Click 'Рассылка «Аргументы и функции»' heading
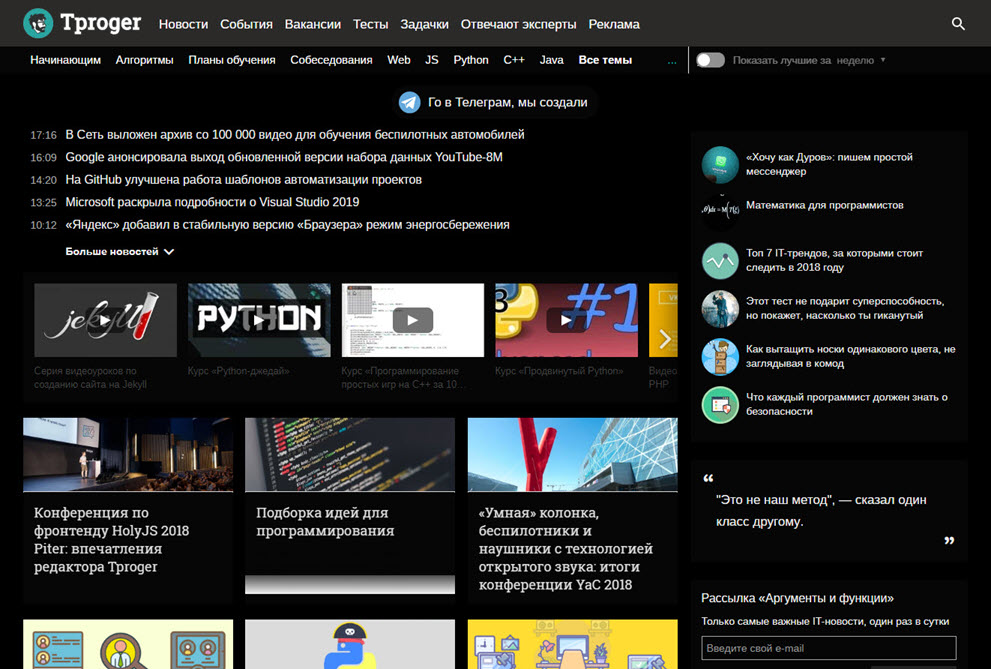The width and height of the screenshot is (991, 669). coord(797,598)
